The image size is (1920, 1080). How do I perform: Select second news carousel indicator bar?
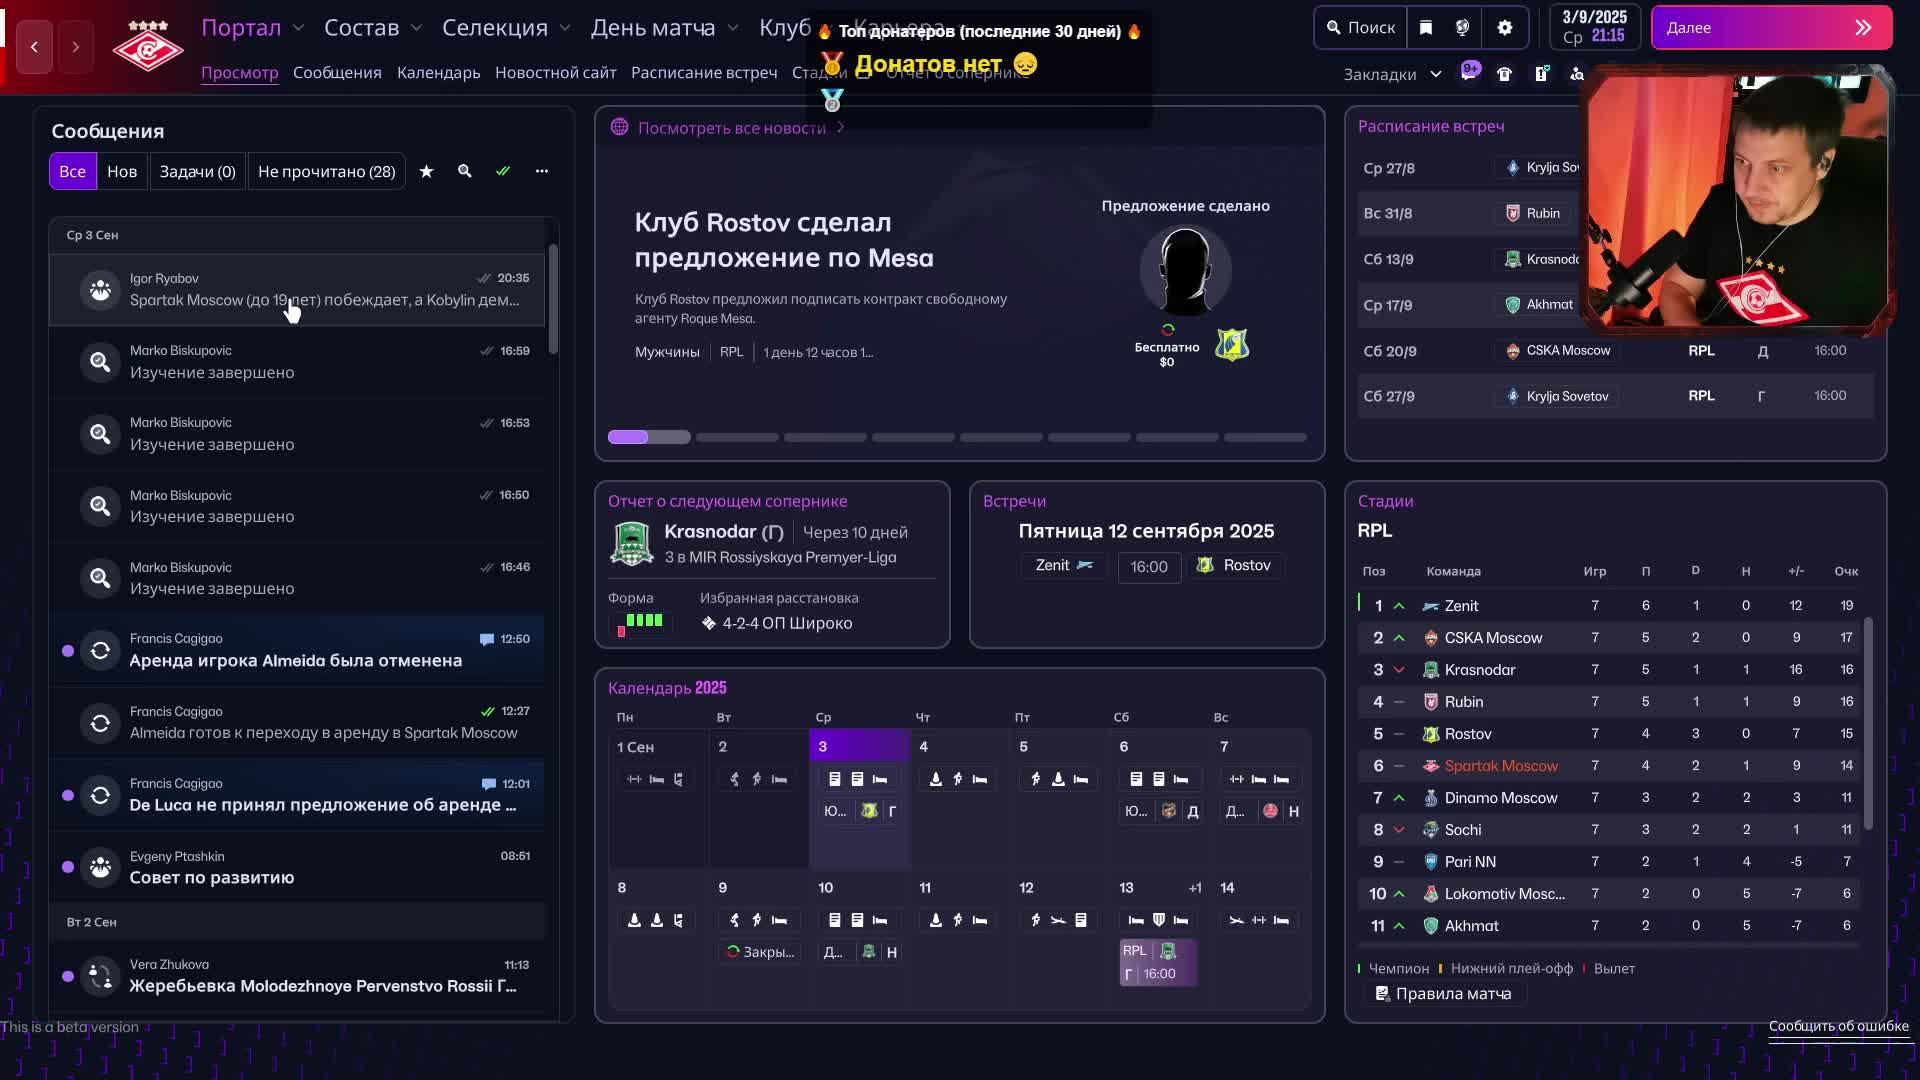coord(737,437)
